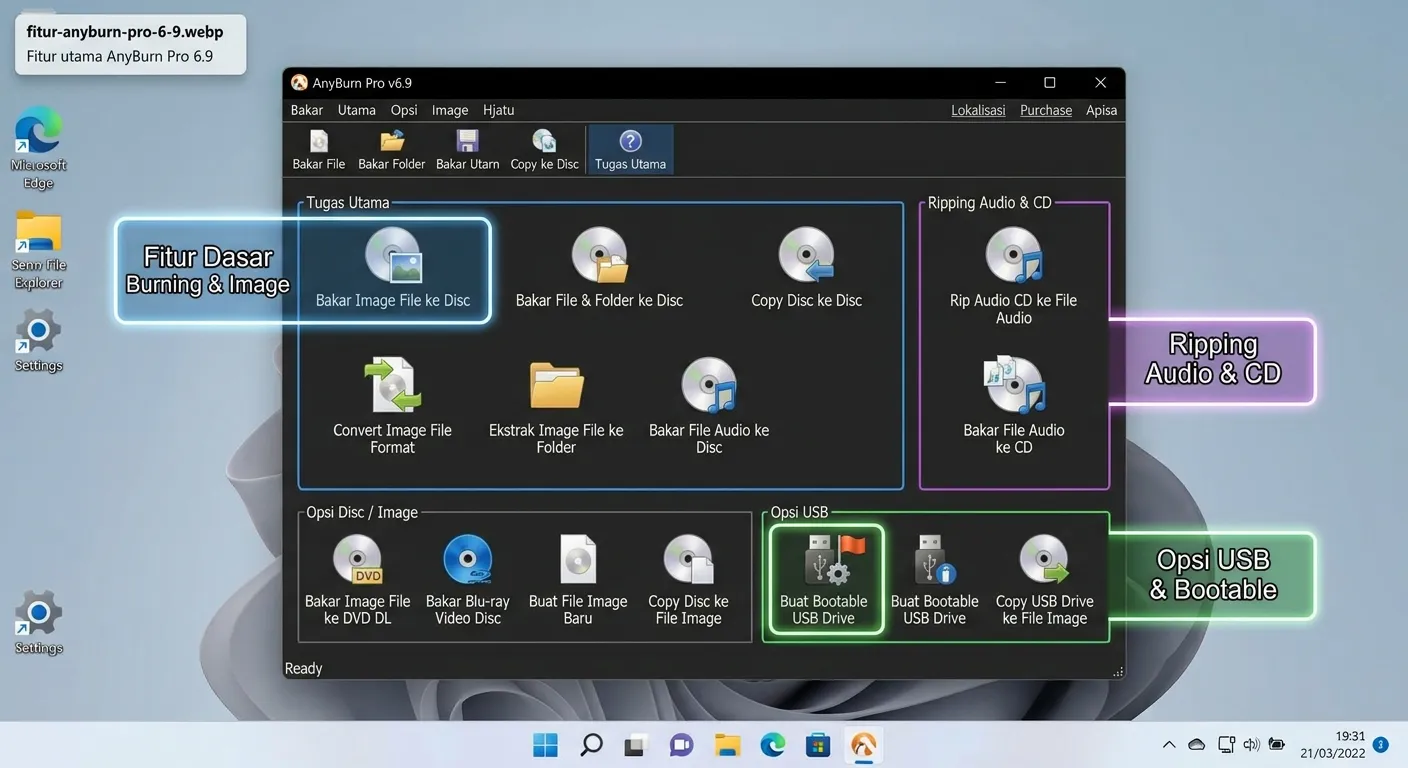The width and height of the screenshot is (1408, 768).
Task: Click the Lokalisasi link
Action: pos(978,110)
